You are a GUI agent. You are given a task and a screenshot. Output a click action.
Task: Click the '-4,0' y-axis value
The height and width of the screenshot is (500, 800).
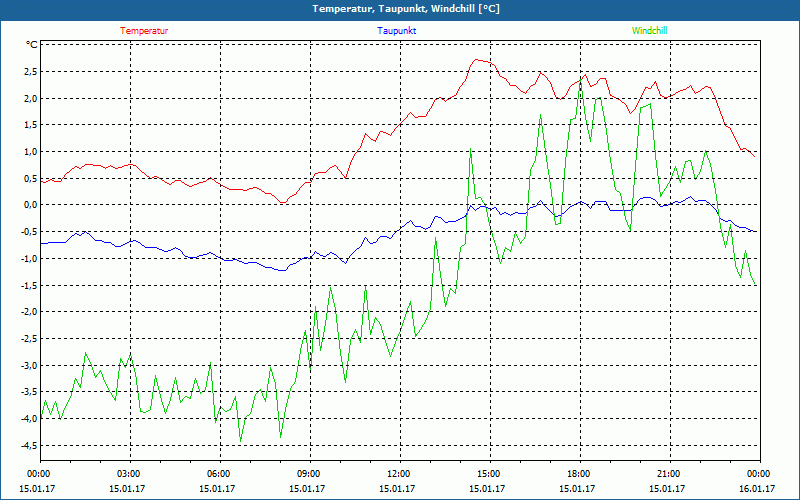click(x=29, y=419)
